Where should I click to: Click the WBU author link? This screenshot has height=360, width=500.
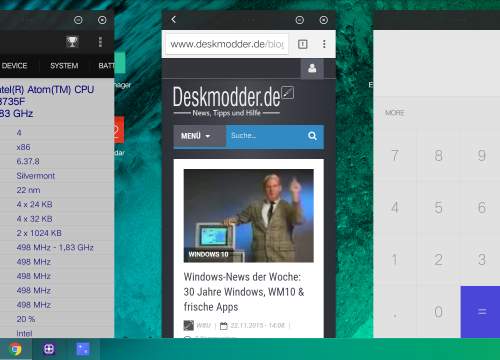pos(203,325)
